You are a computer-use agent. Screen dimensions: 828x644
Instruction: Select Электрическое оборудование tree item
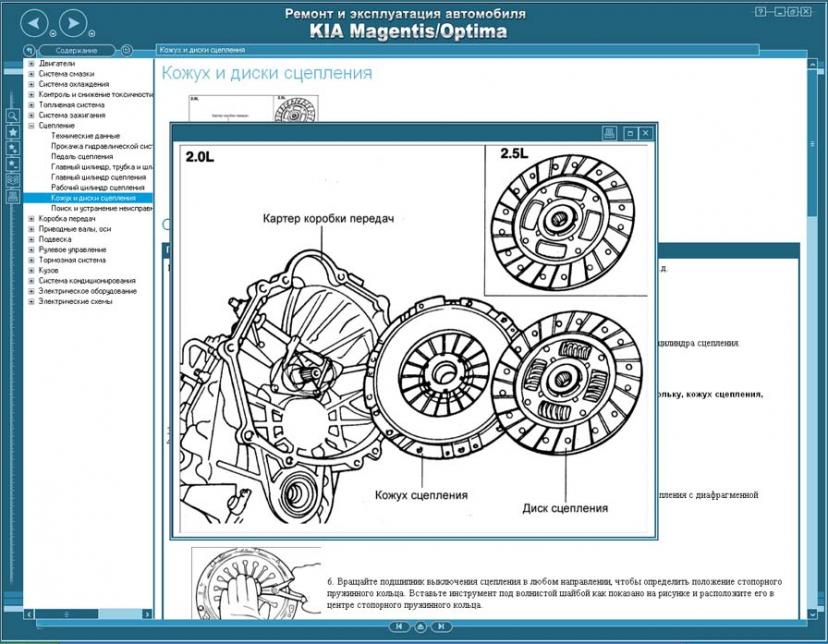pyautogui.click(x=88, y=291)
